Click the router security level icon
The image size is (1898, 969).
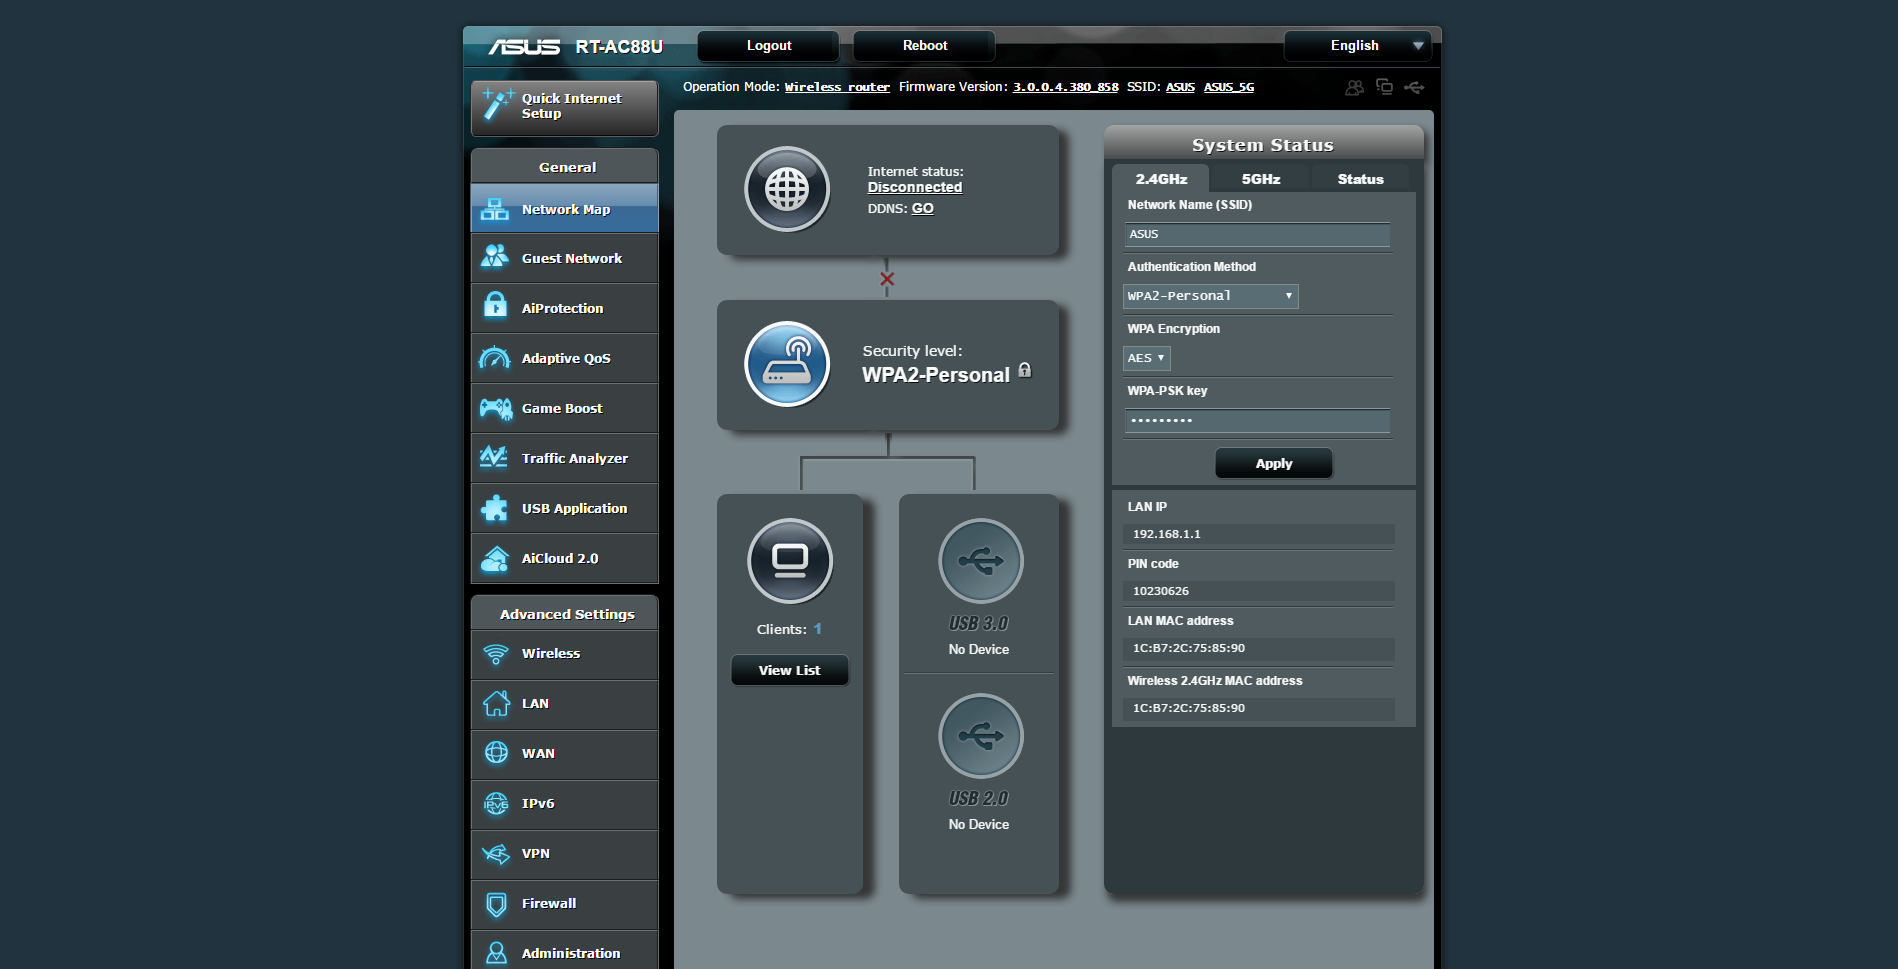pyautogui.click(x=787, y=364)
